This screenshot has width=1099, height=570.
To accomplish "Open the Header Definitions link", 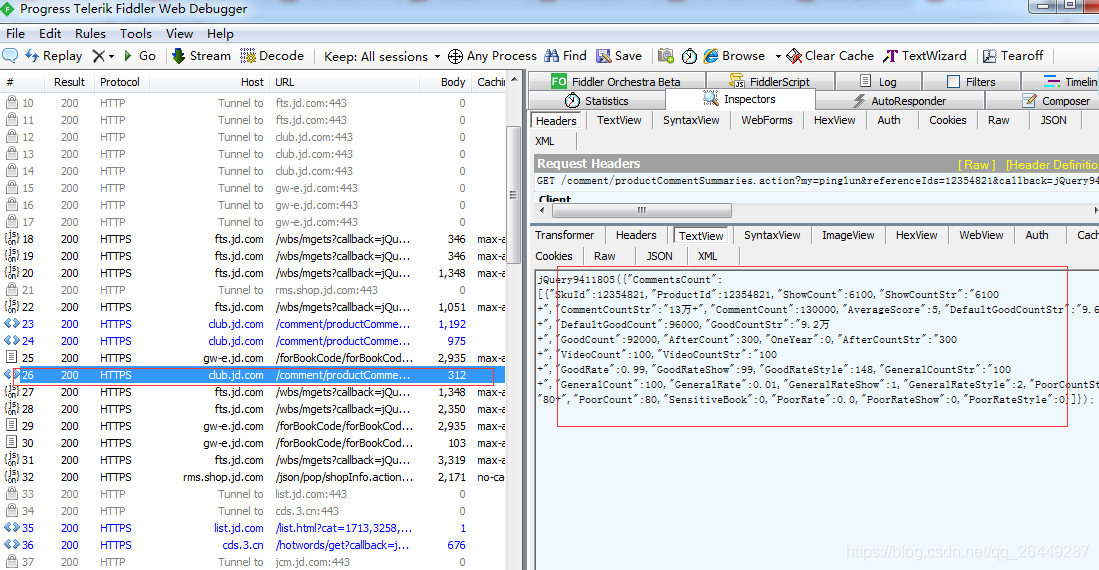I will pos(1051,165).
